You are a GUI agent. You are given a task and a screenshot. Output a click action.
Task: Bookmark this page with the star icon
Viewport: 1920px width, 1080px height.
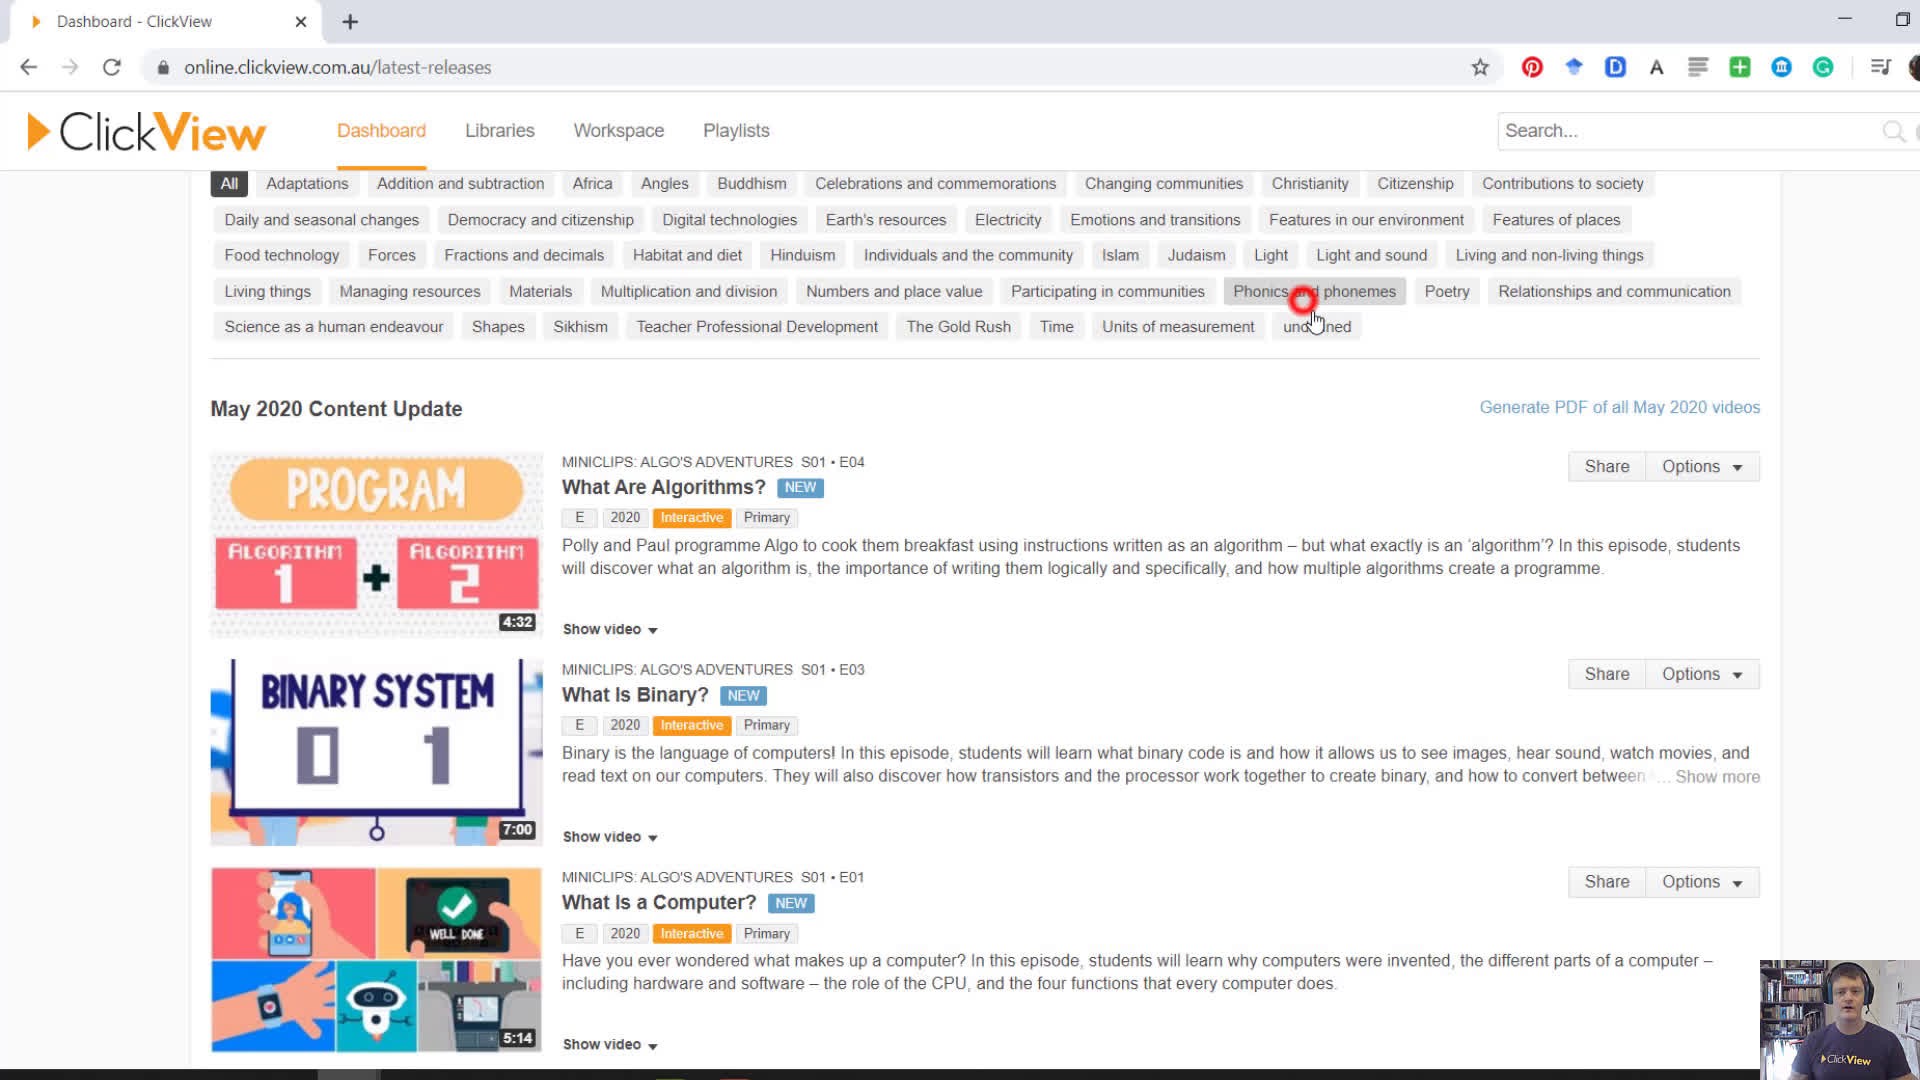tap(1479, 67)
